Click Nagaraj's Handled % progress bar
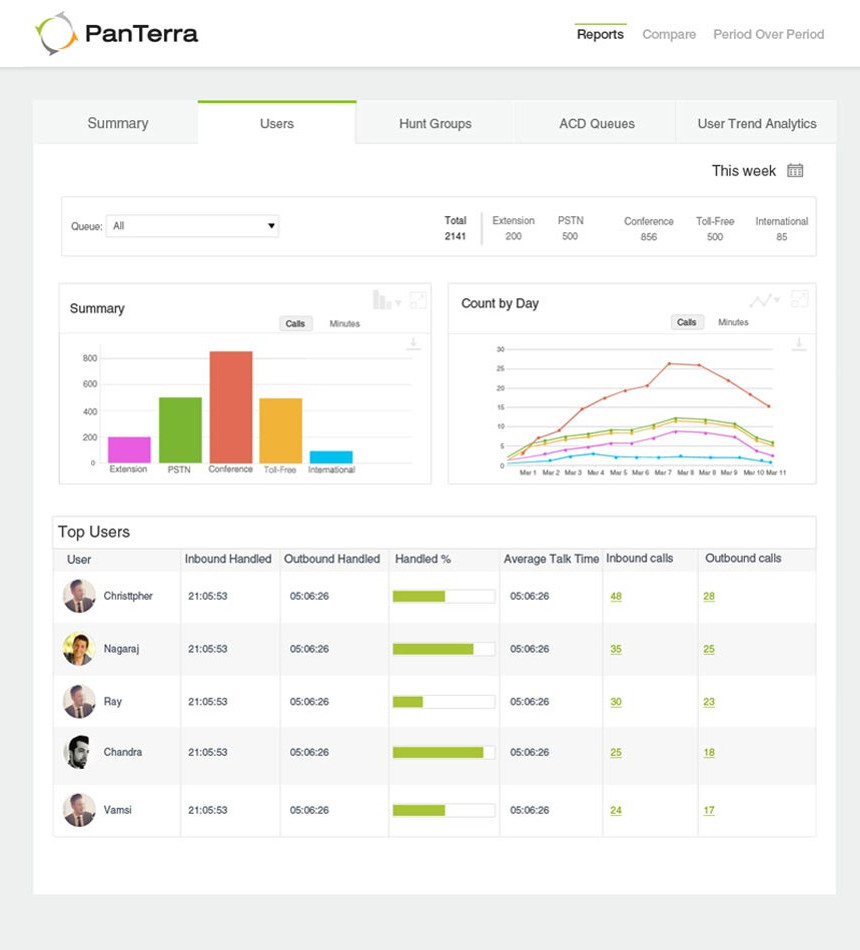 coord(443,649)
